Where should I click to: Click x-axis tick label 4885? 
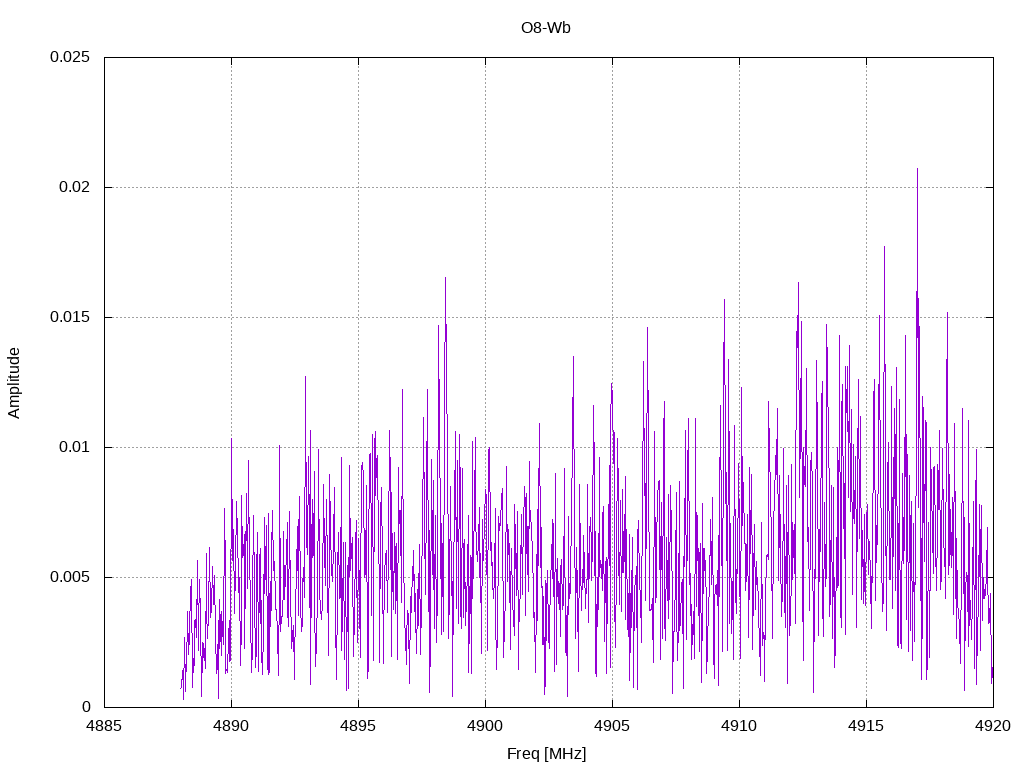104,726
